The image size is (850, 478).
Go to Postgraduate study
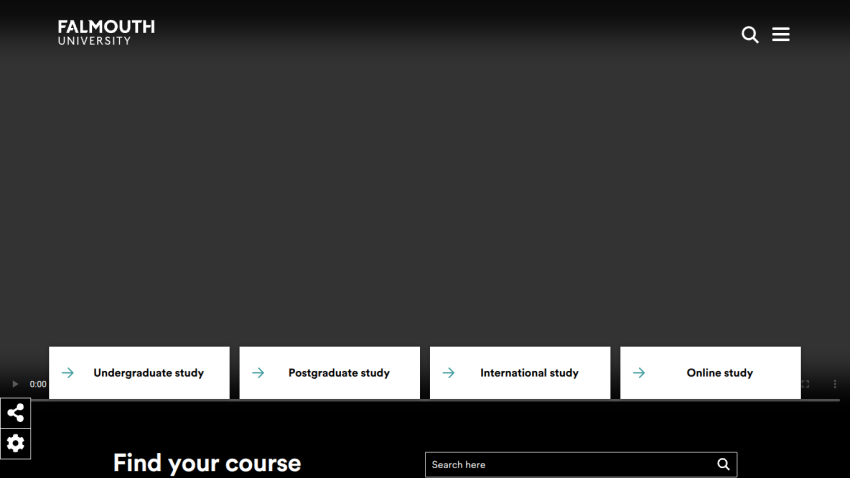pyautogui.click(x=330, y=373)
